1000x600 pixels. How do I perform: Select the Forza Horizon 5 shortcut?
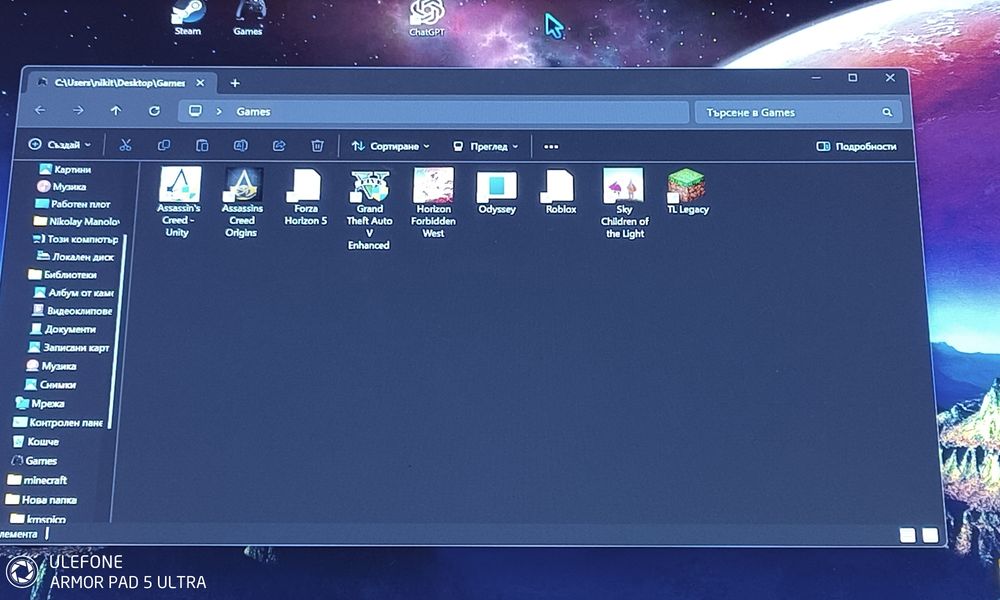(305, 197)
